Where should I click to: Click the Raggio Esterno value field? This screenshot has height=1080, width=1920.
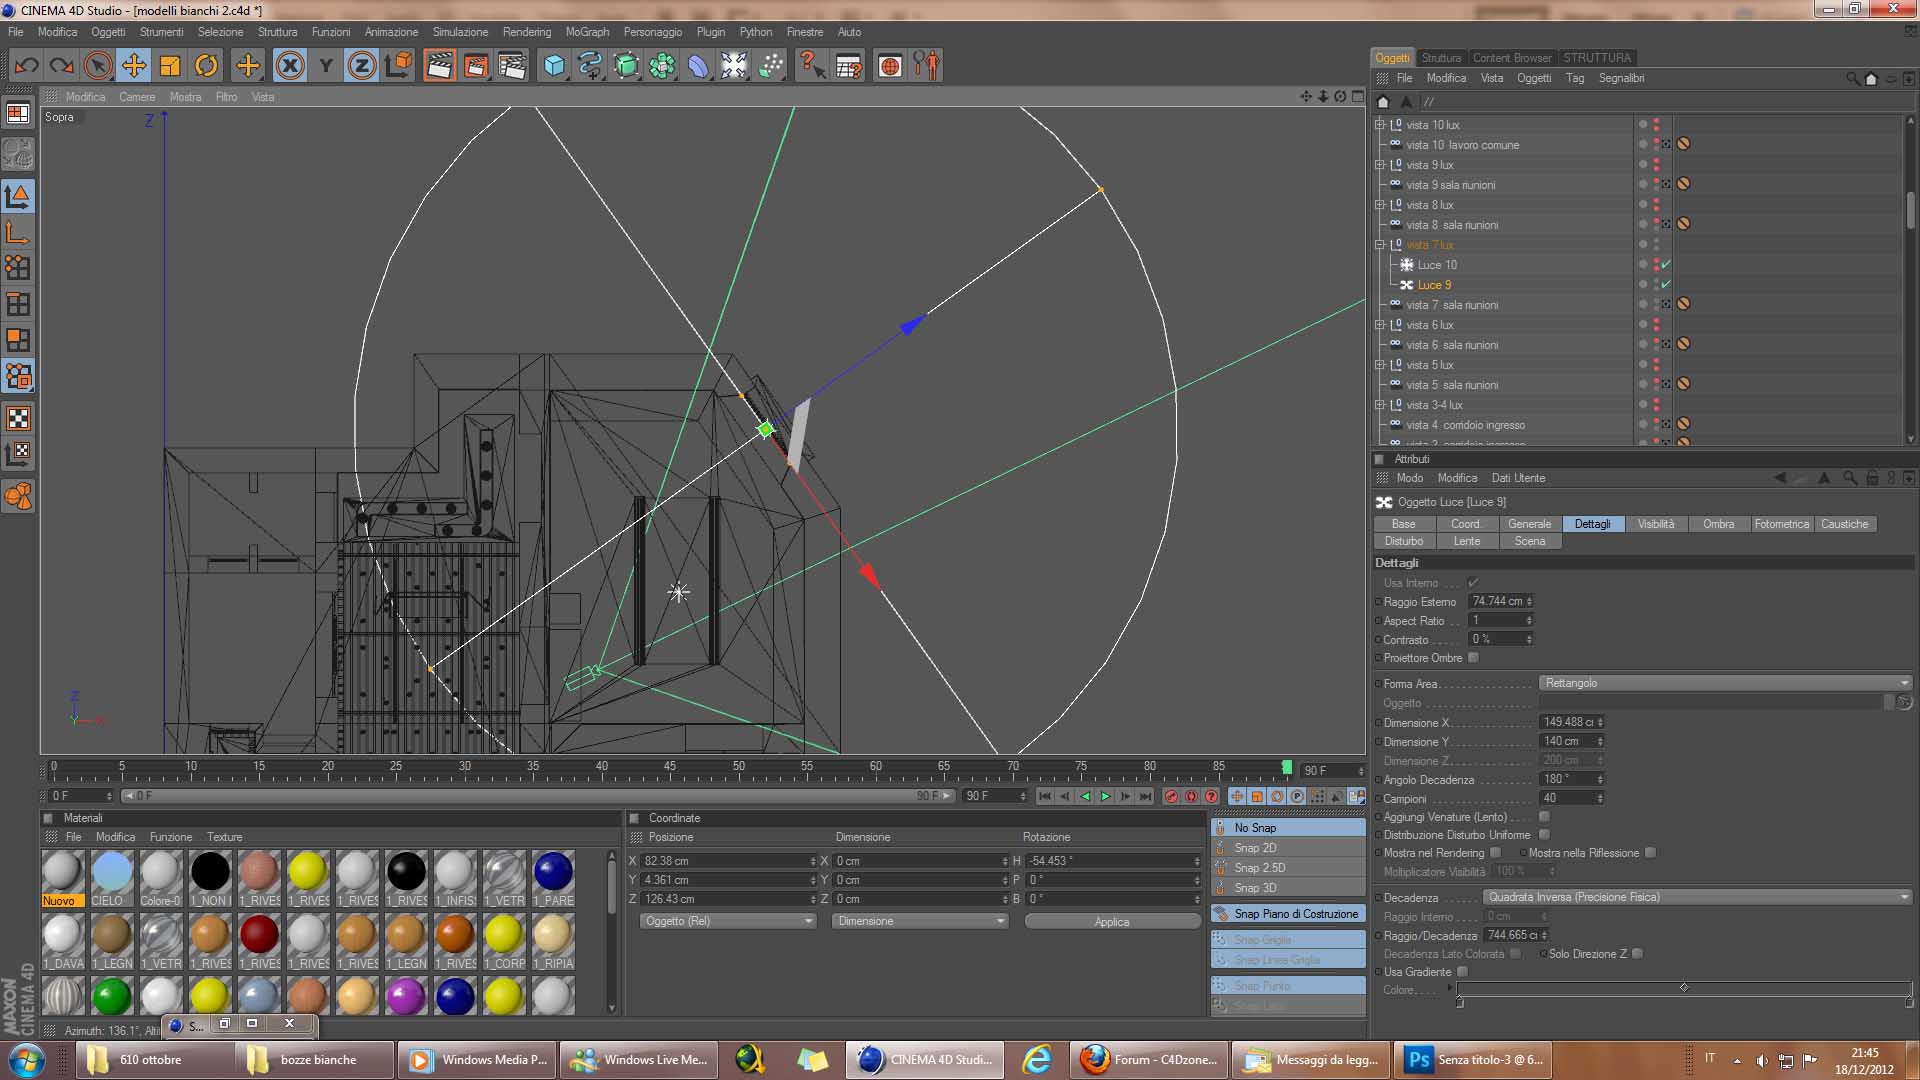tap(1497, 601)
